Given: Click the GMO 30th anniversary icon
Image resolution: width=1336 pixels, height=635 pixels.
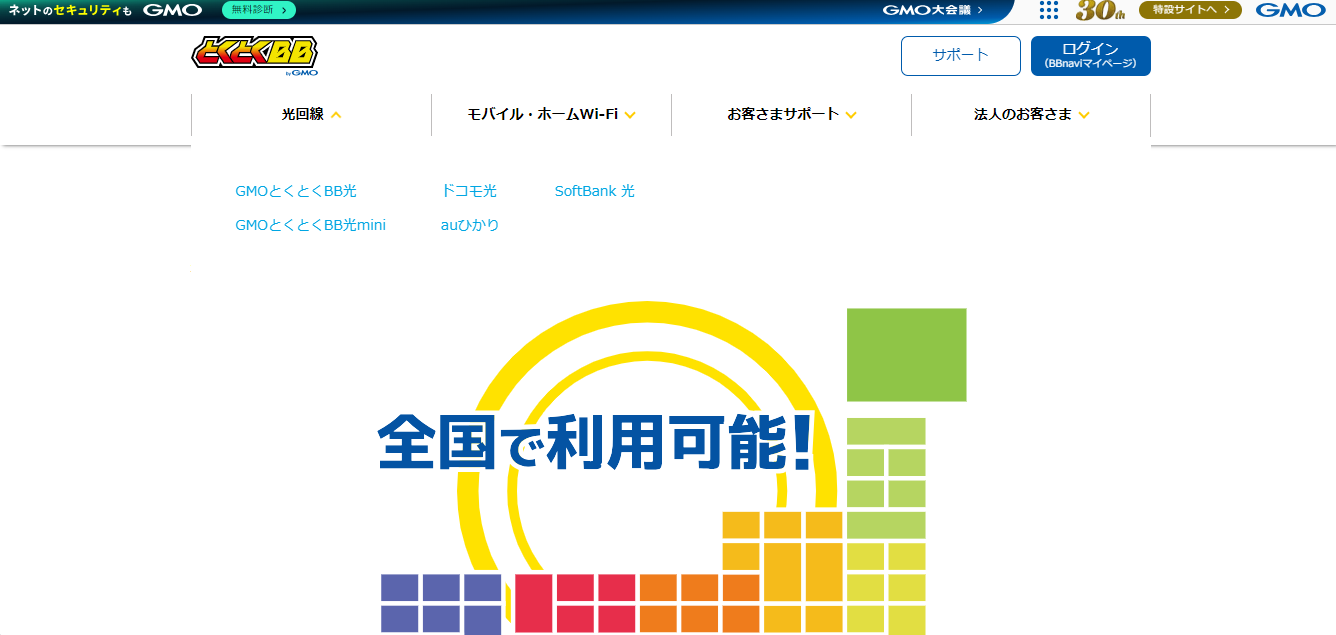Looking at the screenshot, I should (1101, 11).
